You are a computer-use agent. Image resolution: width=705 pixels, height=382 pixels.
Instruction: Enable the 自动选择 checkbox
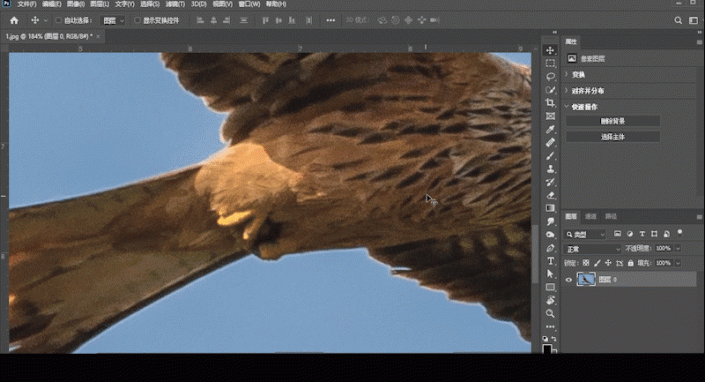(x=58, y=20)
